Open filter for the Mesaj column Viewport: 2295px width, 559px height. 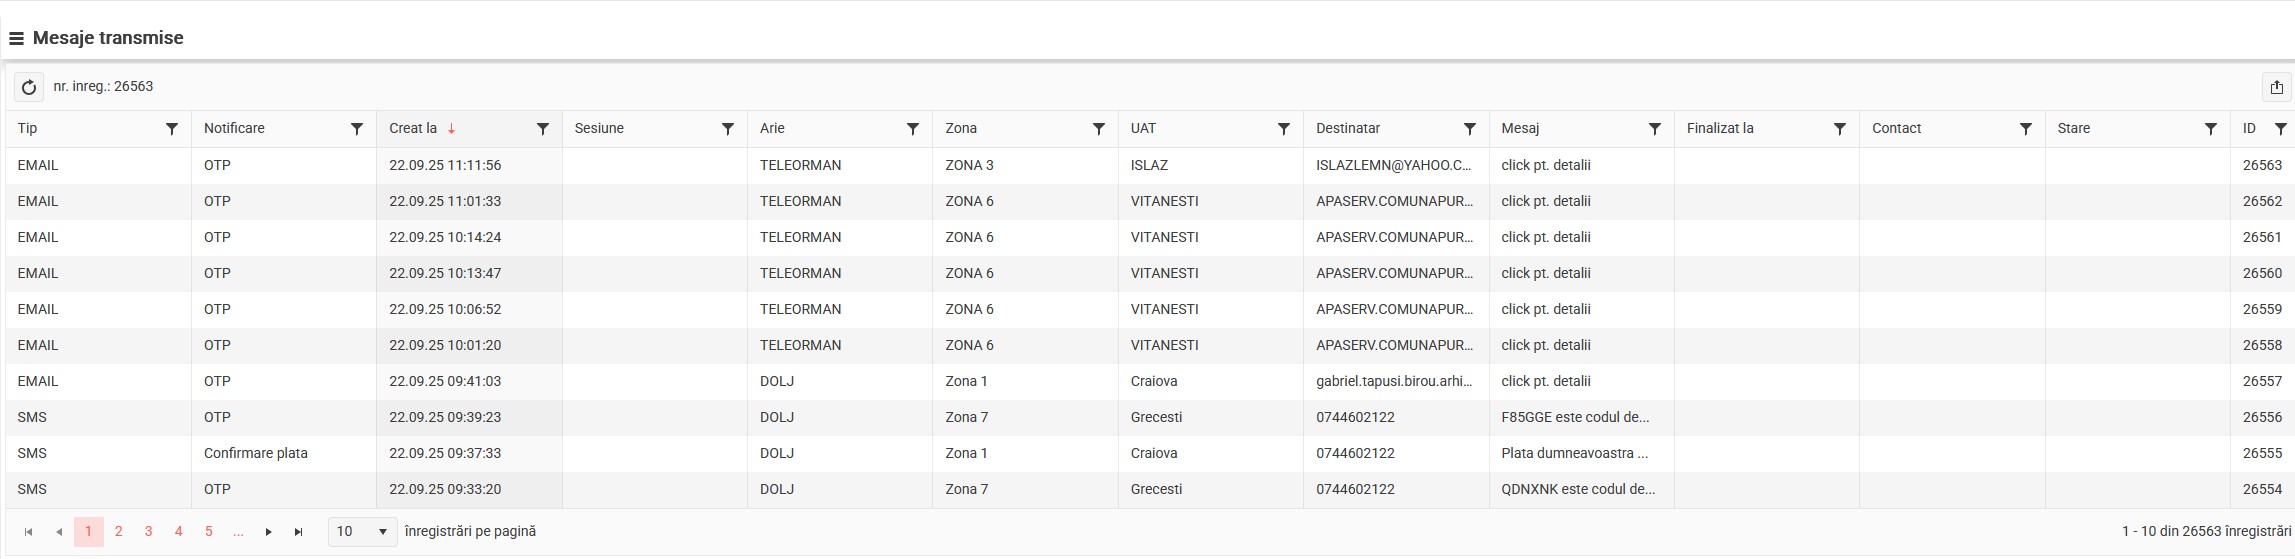1654,129
